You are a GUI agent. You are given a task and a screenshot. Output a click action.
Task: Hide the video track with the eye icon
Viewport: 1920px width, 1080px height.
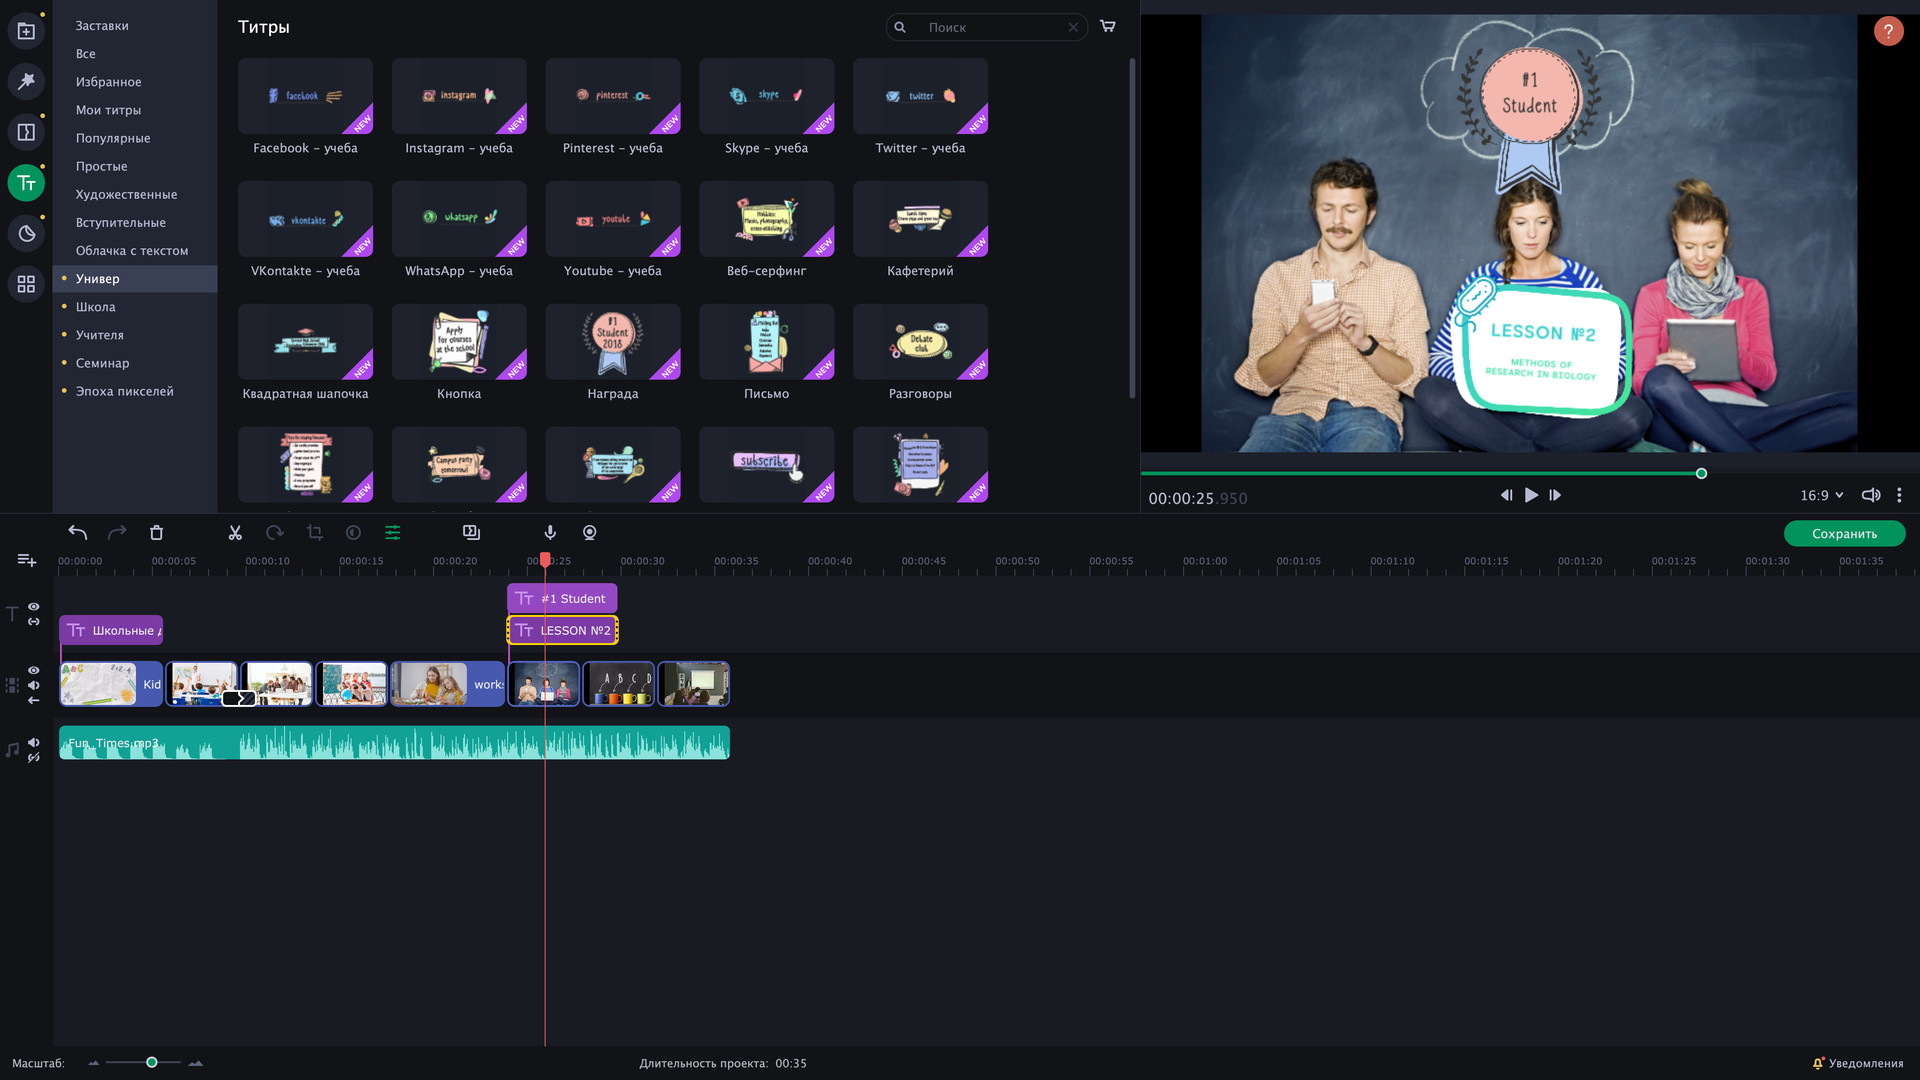pyautogui.click(x=34, y=670)
